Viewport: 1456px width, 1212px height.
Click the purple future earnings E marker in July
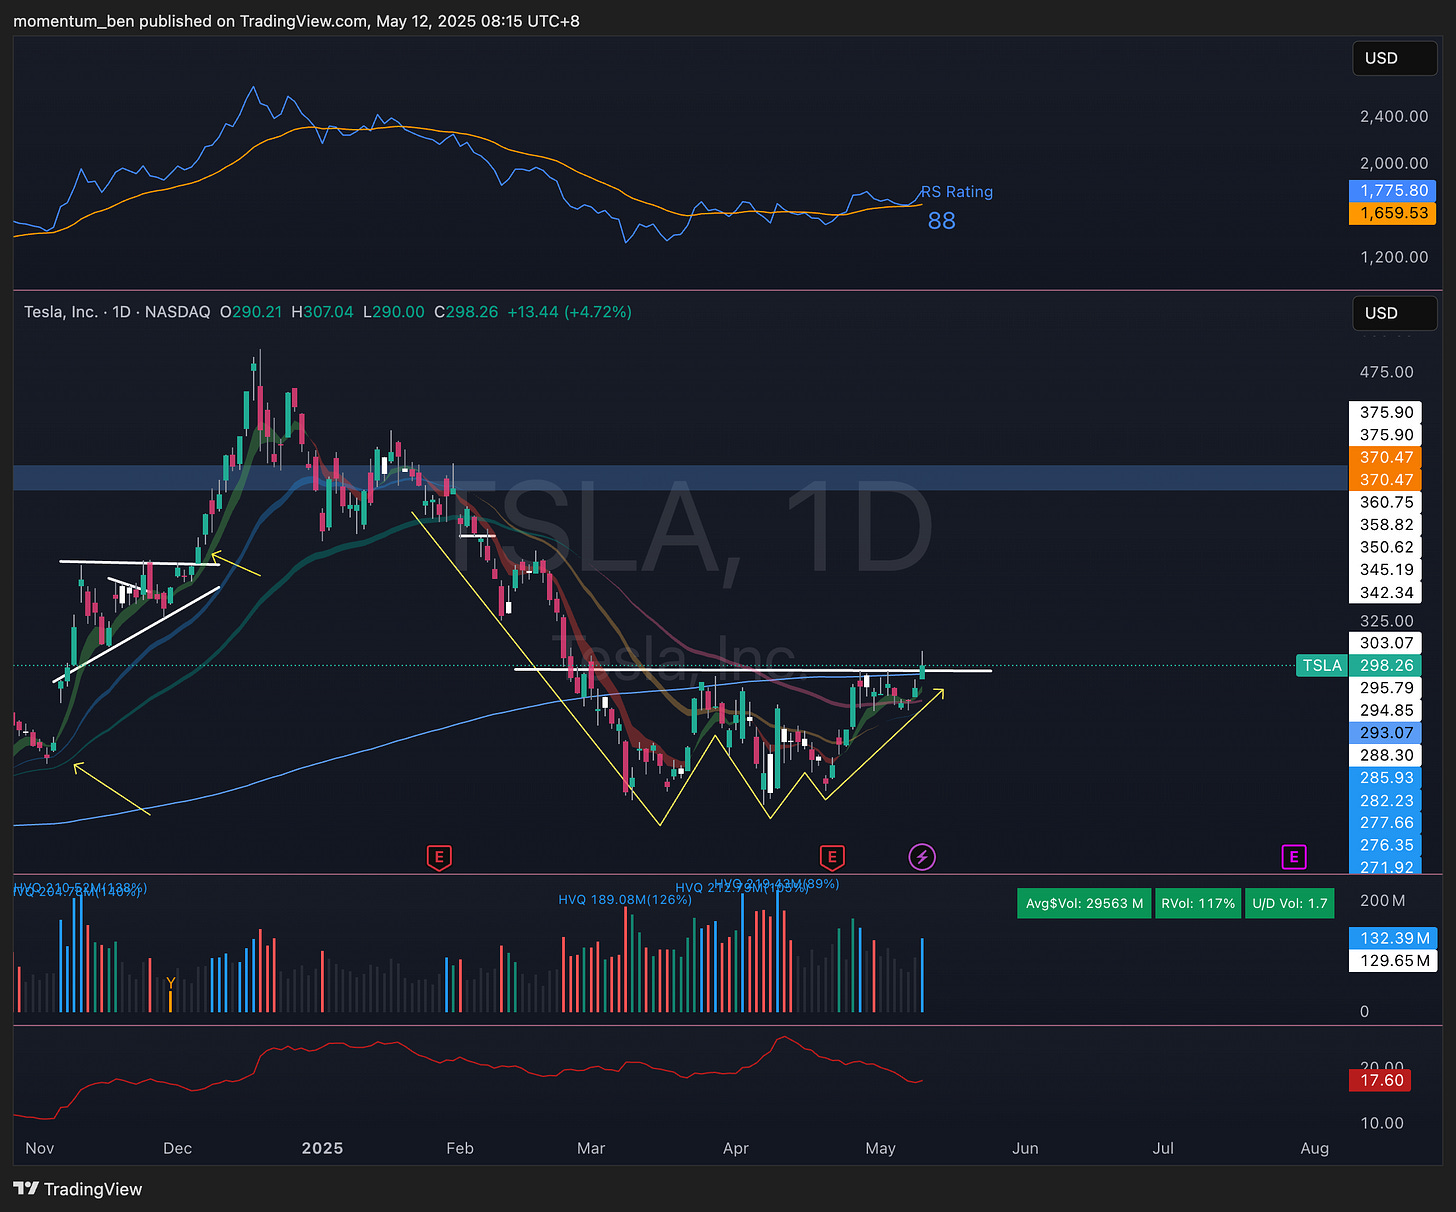tap(1294, 857)
